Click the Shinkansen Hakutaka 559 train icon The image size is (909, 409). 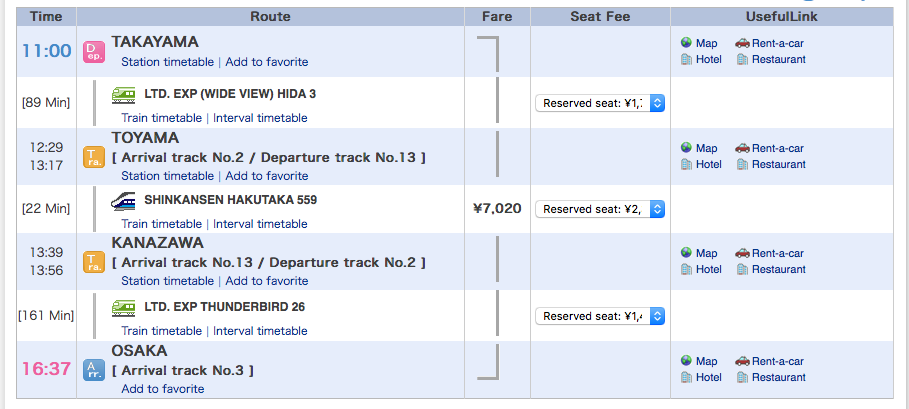point(124,200)
